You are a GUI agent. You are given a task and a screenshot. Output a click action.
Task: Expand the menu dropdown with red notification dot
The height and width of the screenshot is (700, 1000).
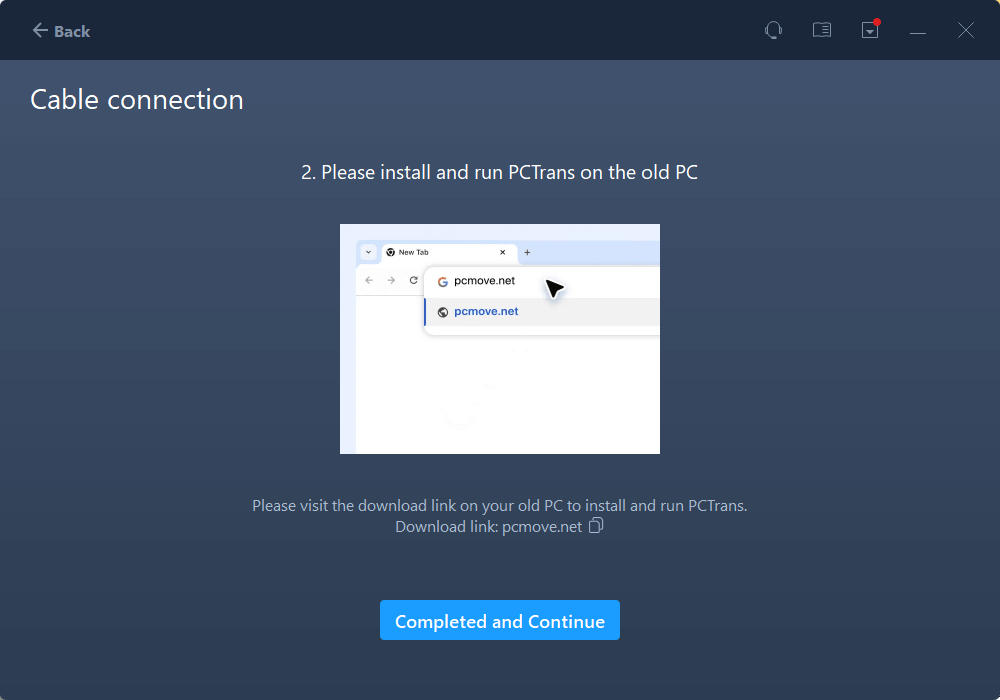[870, 30]
